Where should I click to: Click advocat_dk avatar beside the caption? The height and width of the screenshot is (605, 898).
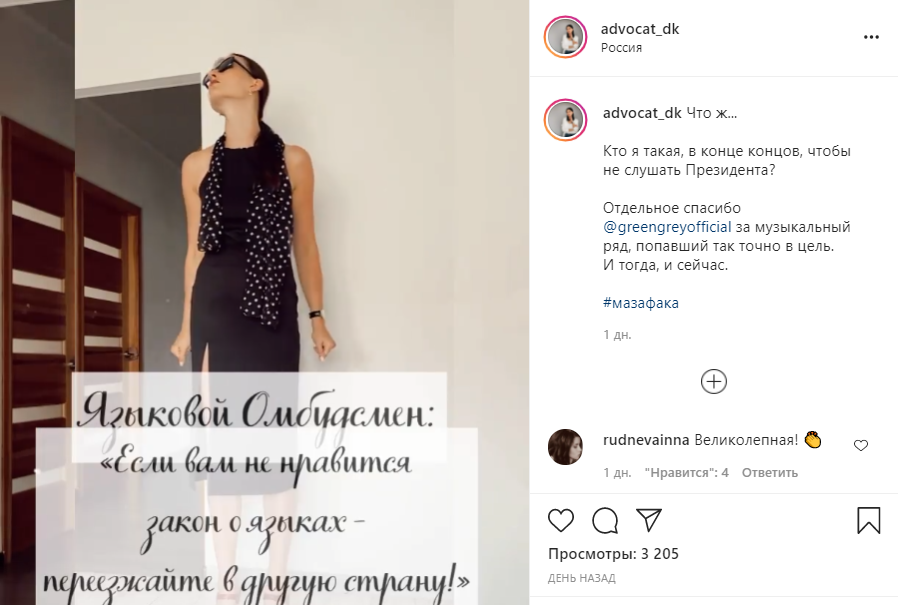point(565,120)
